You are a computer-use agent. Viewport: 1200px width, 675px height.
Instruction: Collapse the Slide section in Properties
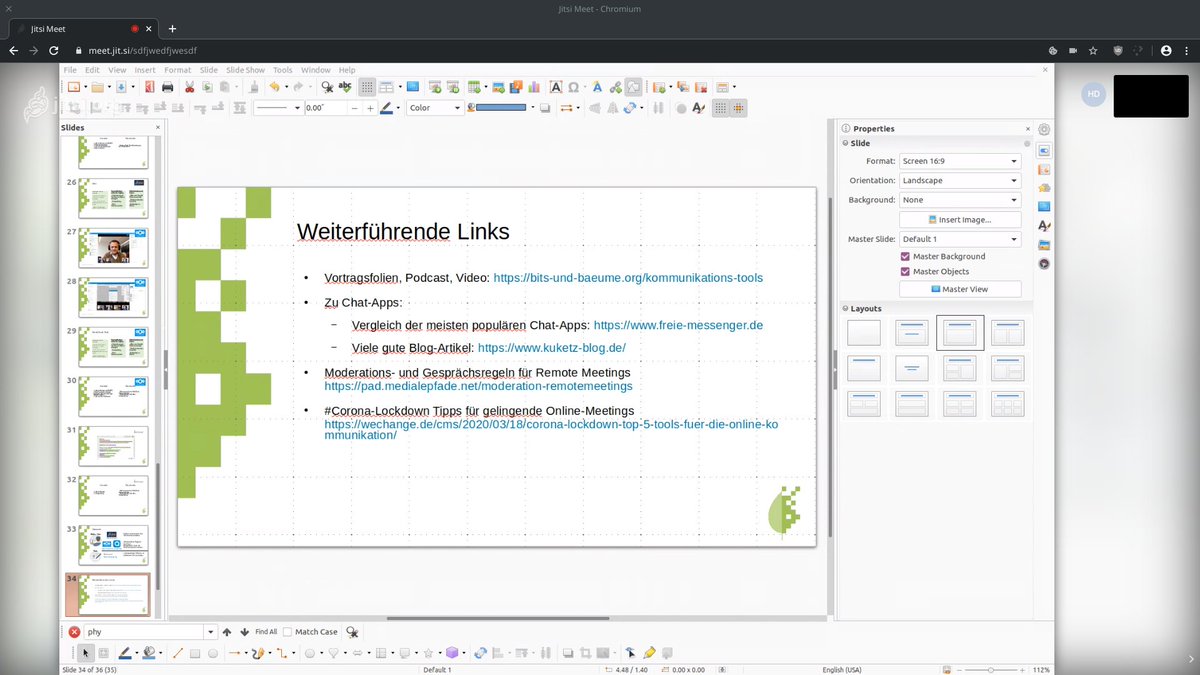pyautogui.click(x=846, y=144)
